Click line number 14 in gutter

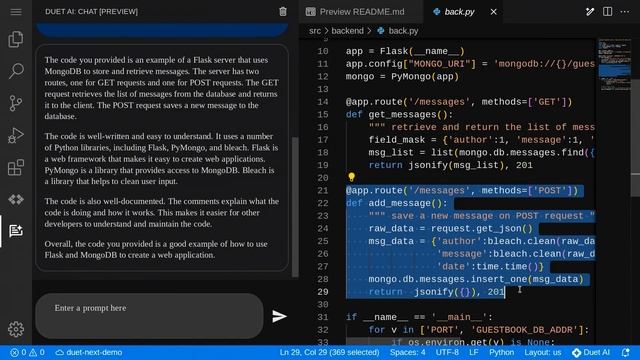point(323,102)
